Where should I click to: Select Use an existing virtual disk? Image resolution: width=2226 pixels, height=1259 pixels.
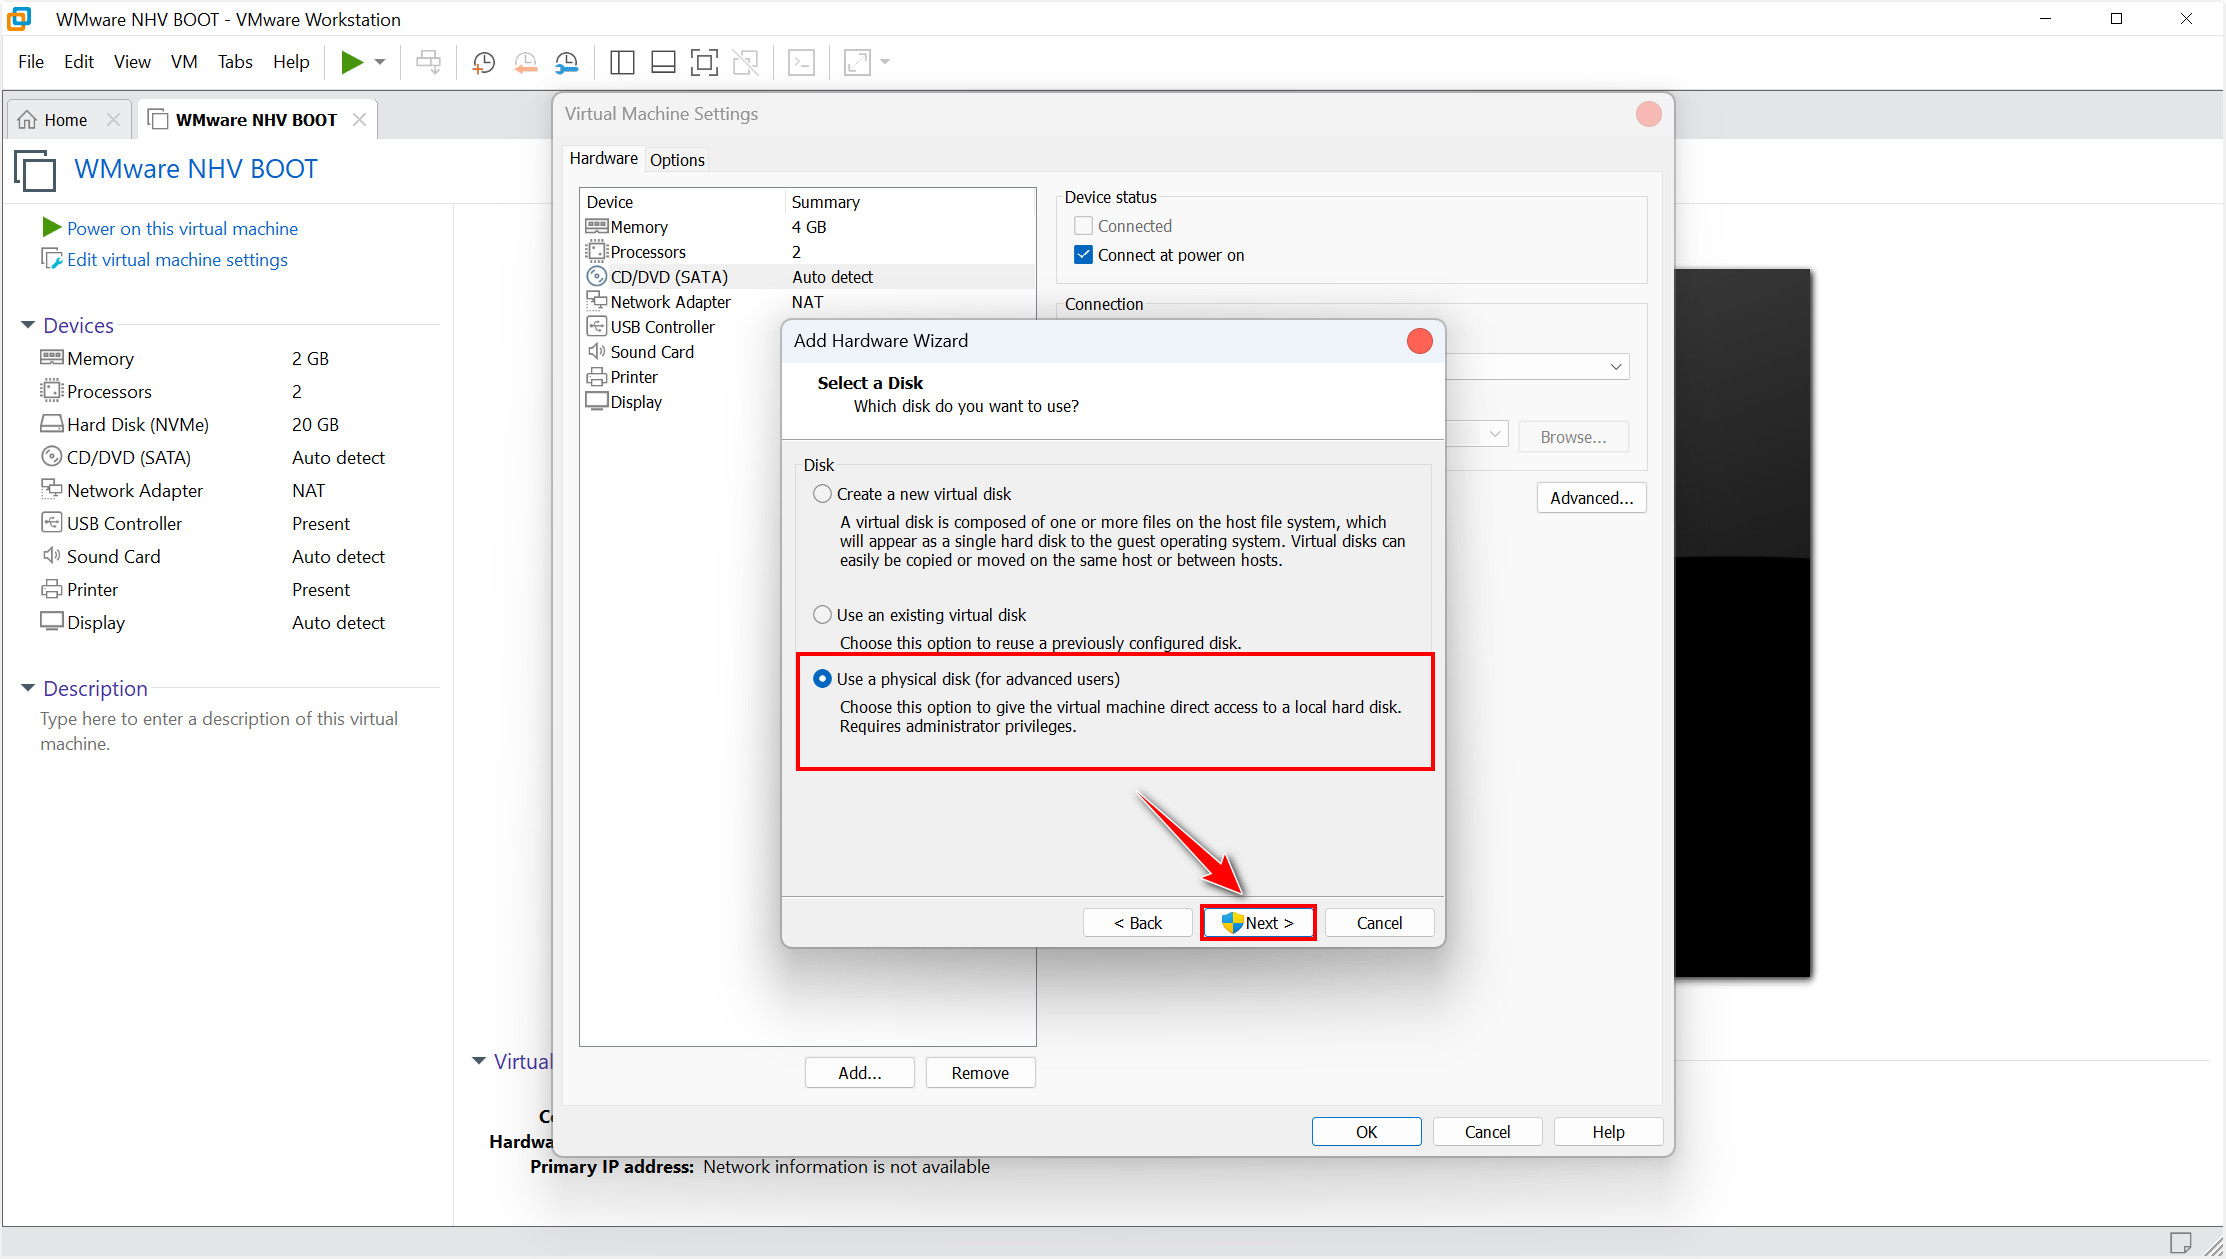[822, 615]
